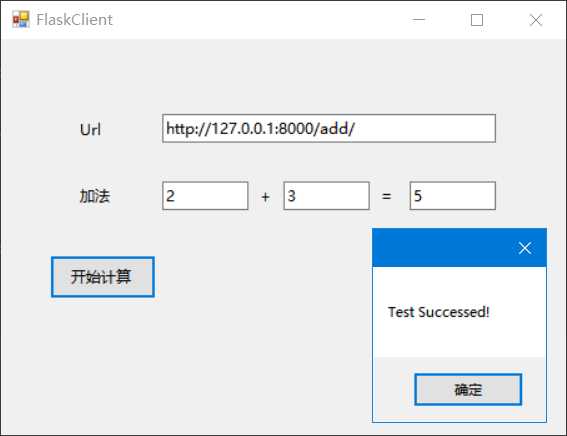Image resolution: width=567 pixels, height=436 pixels.
Task: Minimize the FlaskClient window
Action: point(419,20)
